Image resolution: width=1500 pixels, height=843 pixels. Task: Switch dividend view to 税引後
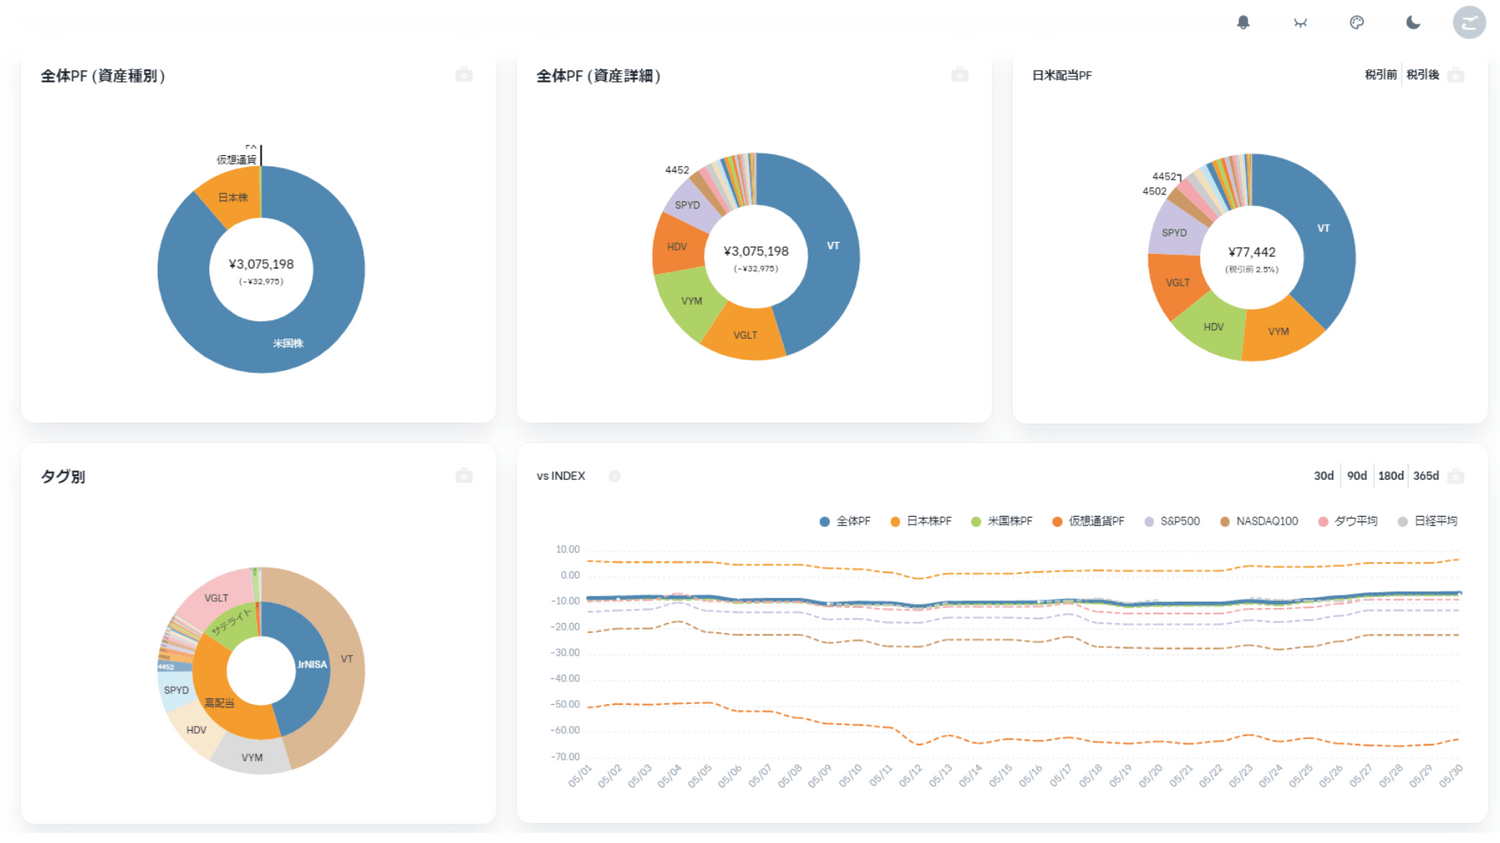(x=1422, y=75)
